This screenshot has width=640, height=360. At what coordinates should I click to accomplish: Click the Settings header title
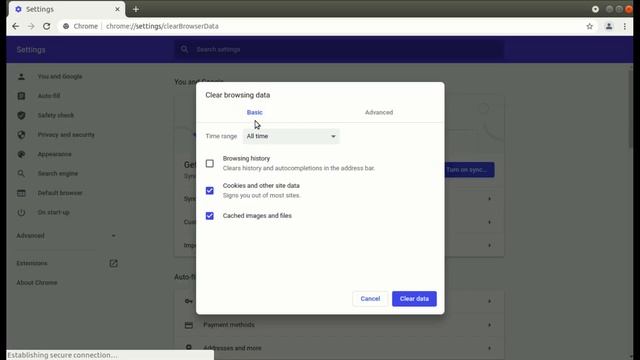[x=31, y=50]
